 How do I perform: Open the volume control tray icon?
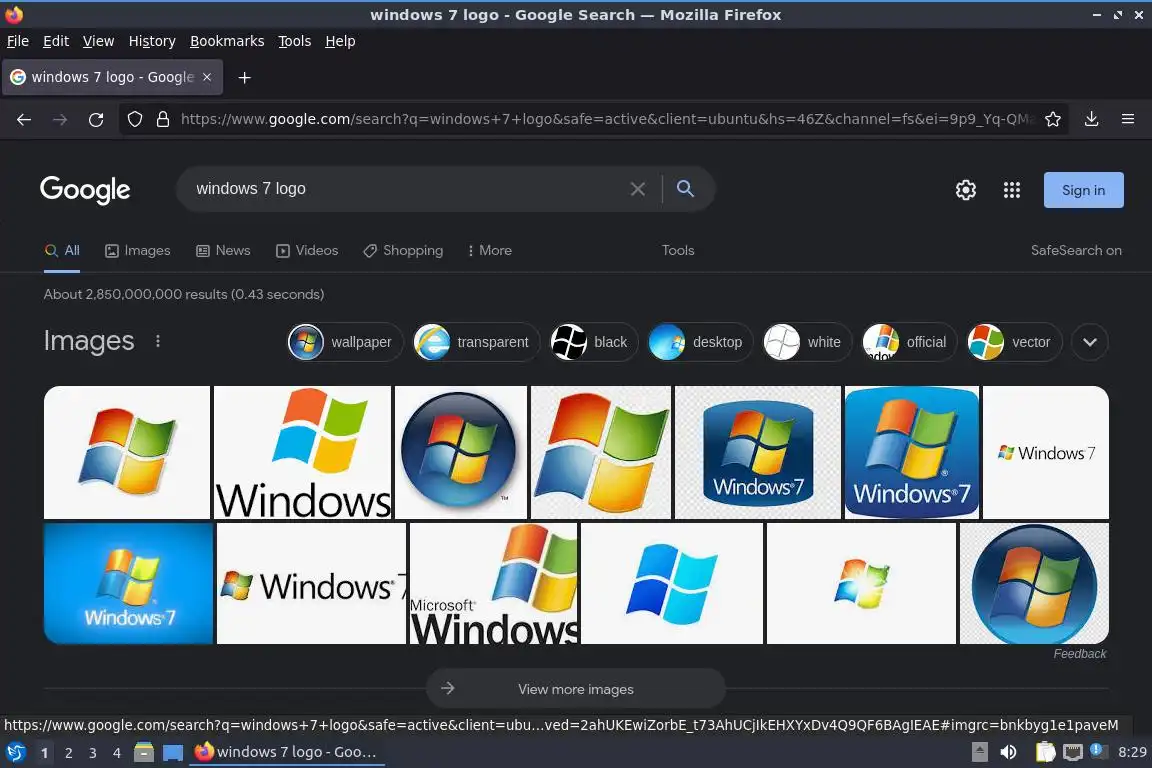pyautogui.click(x=1008, y=752)
